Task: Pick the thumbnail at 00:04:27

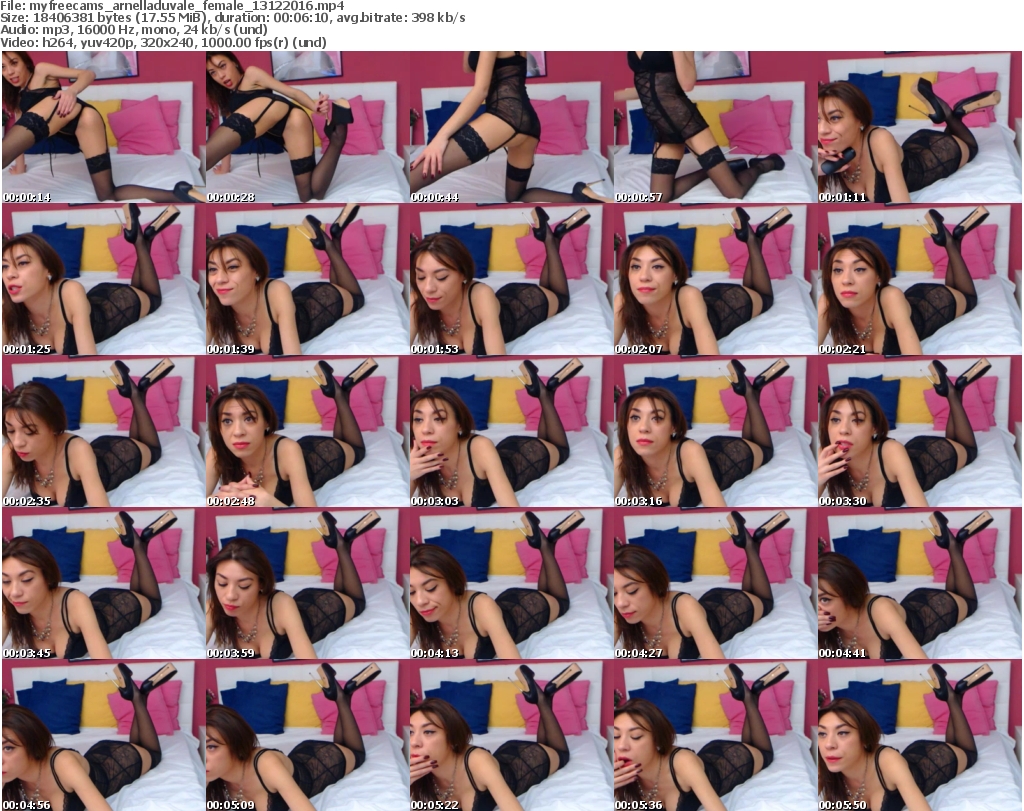Action: tap(714, 584)
